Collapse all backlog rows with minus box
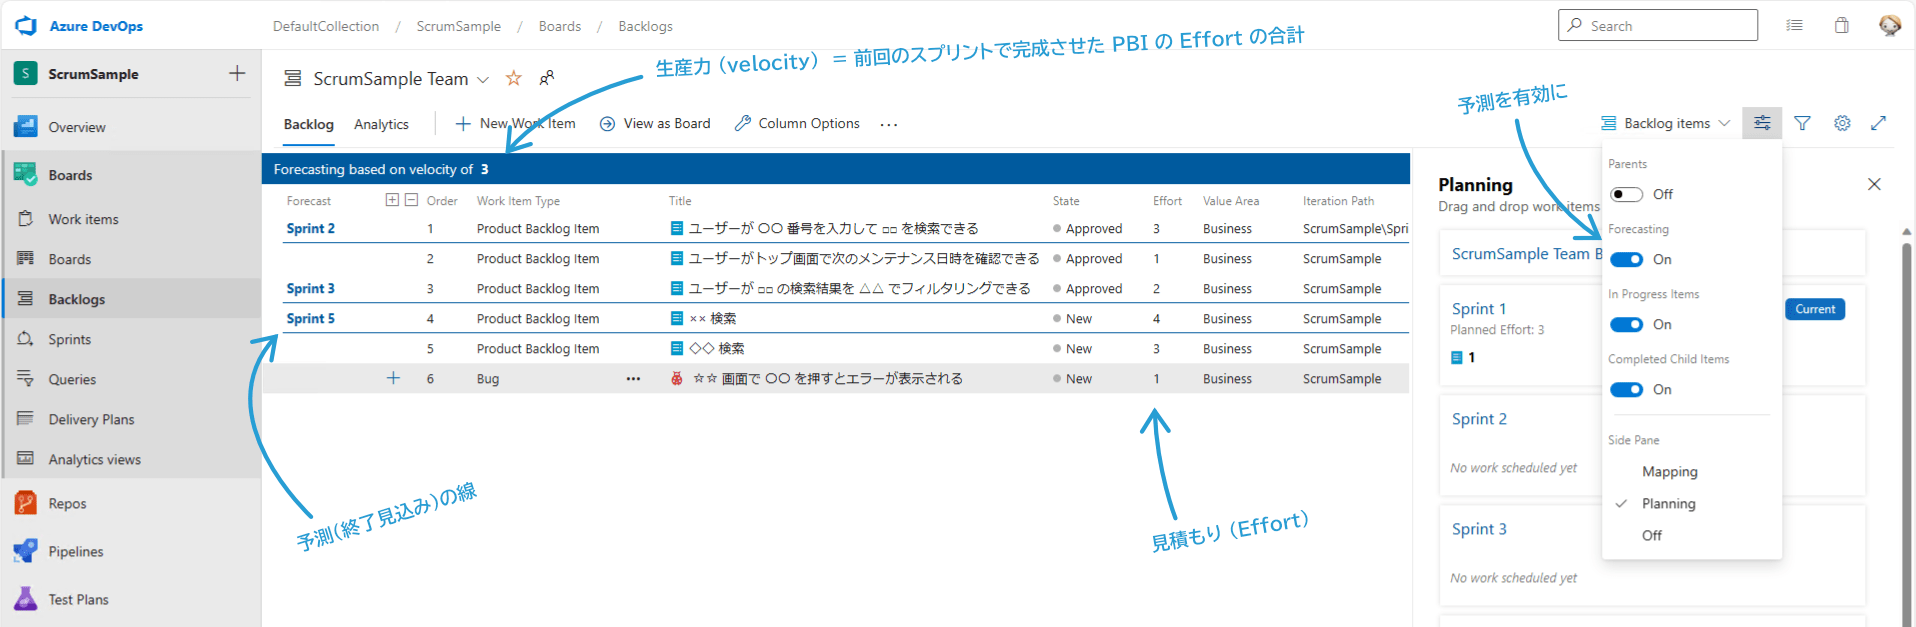 point(411,200)
